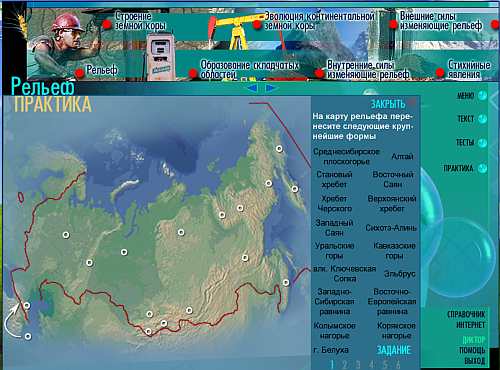This screenshot has width=500, height=370.
Task: Pick the 'Верхоянский хребет' label
Action: pos(392,203)
